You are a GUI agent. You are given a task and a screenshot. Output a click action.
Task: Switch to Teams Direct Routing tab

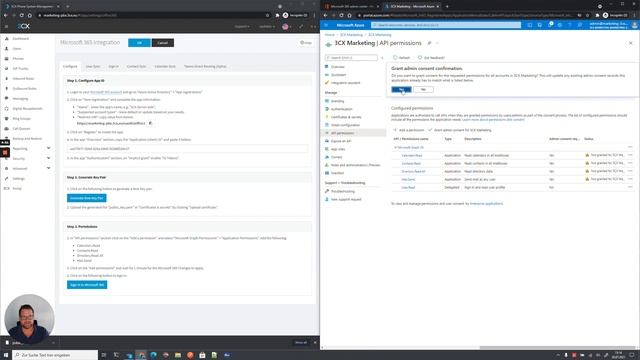[x=205, y=66]
